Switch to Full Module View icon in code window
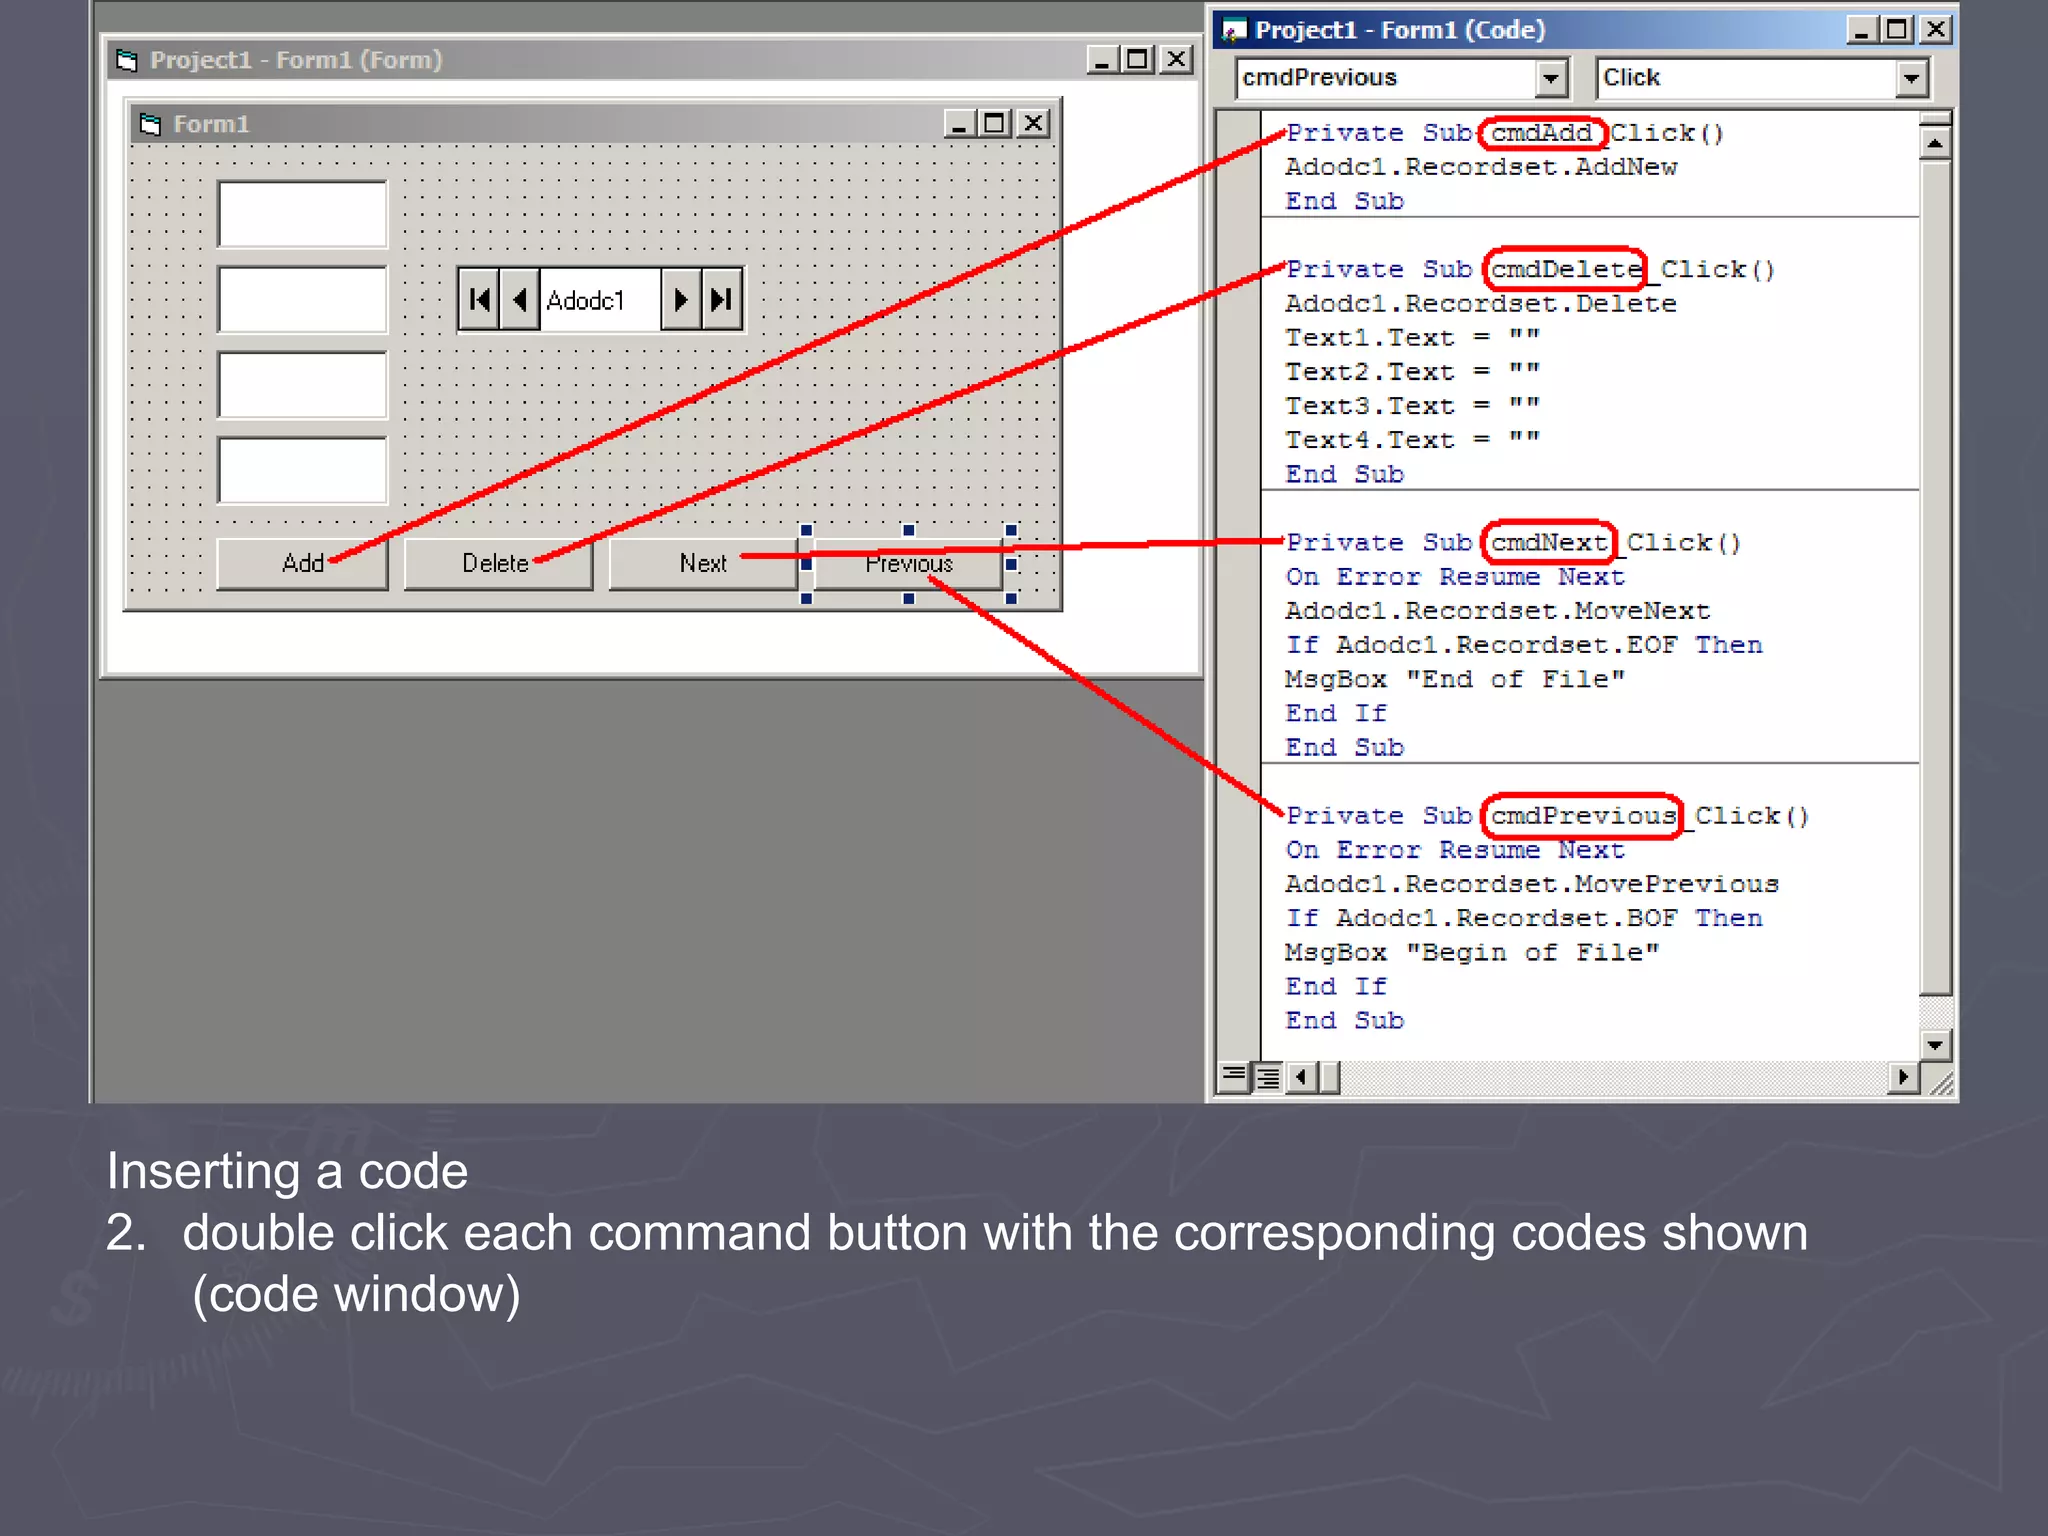Image resolution: width=2048 pixels, height=1536 pixels. [x=1268, y=1077]
